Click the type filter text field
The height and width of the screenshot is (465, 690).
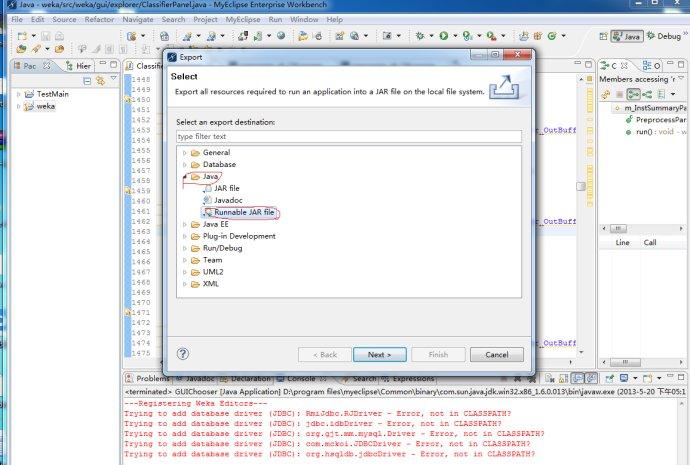349,137
